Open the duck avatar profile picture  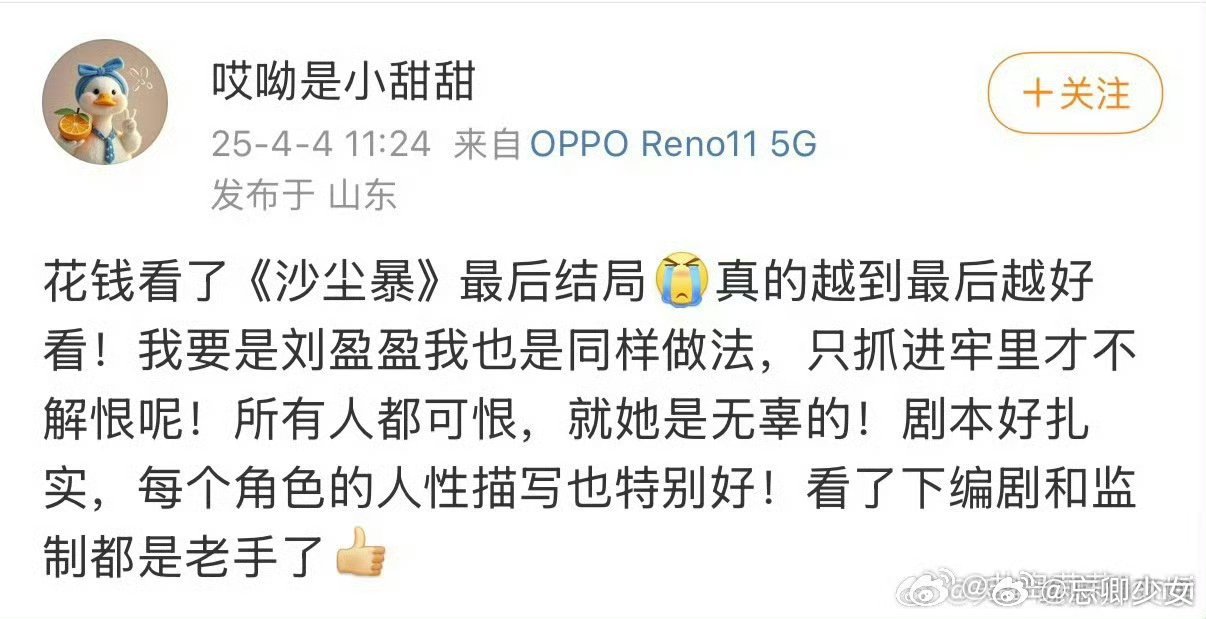(x=105, y=103)
